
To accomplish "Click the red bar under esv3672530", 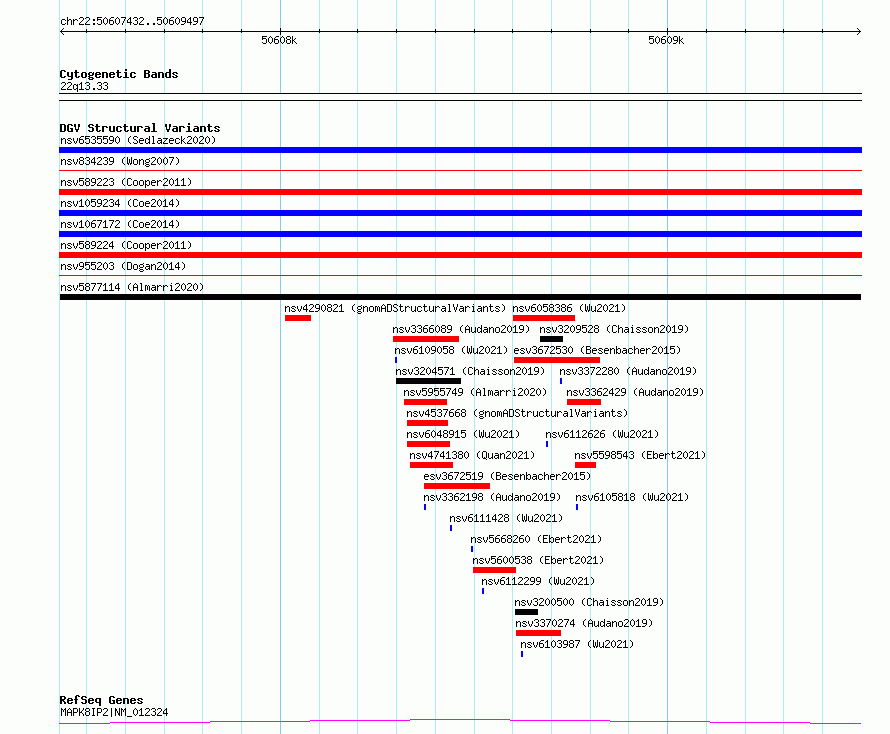I will (557, 360).
